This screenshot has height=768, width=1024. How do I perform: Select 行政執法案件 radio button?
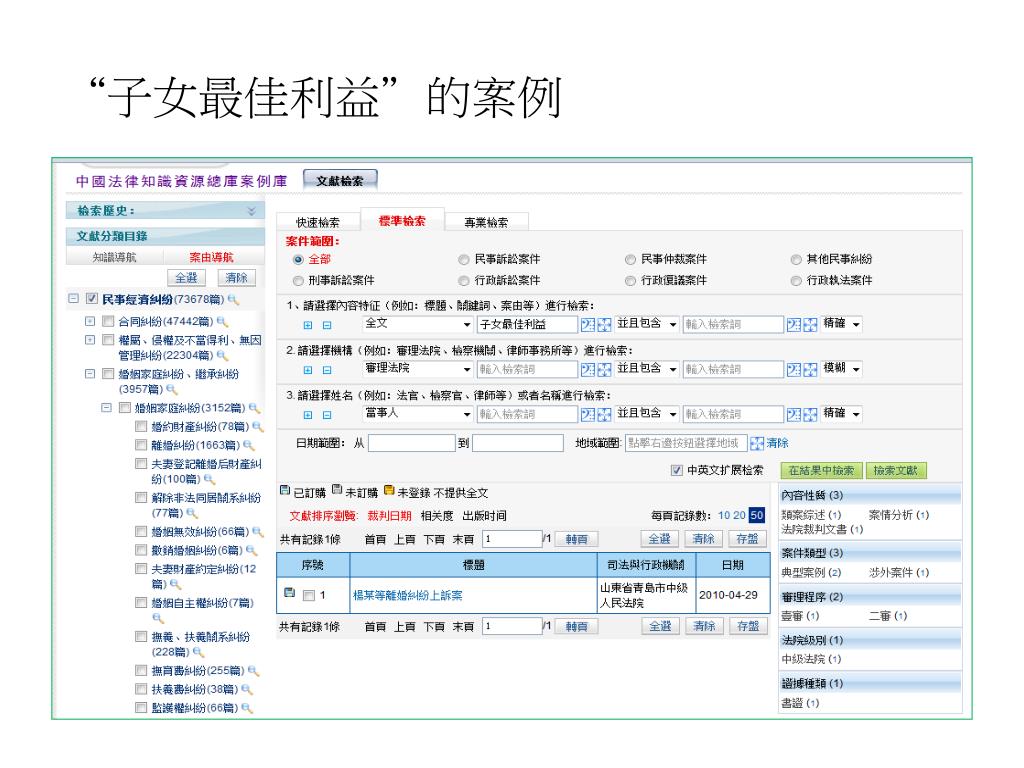click(x=796, y=281)
